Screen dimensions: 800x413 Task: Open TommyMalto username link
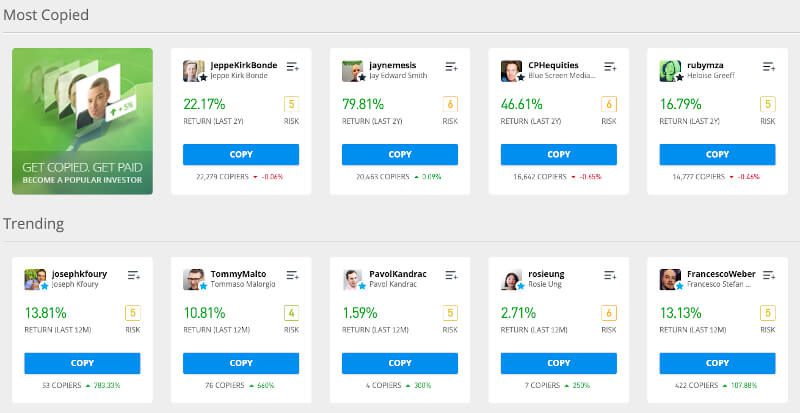coord(238,274)
